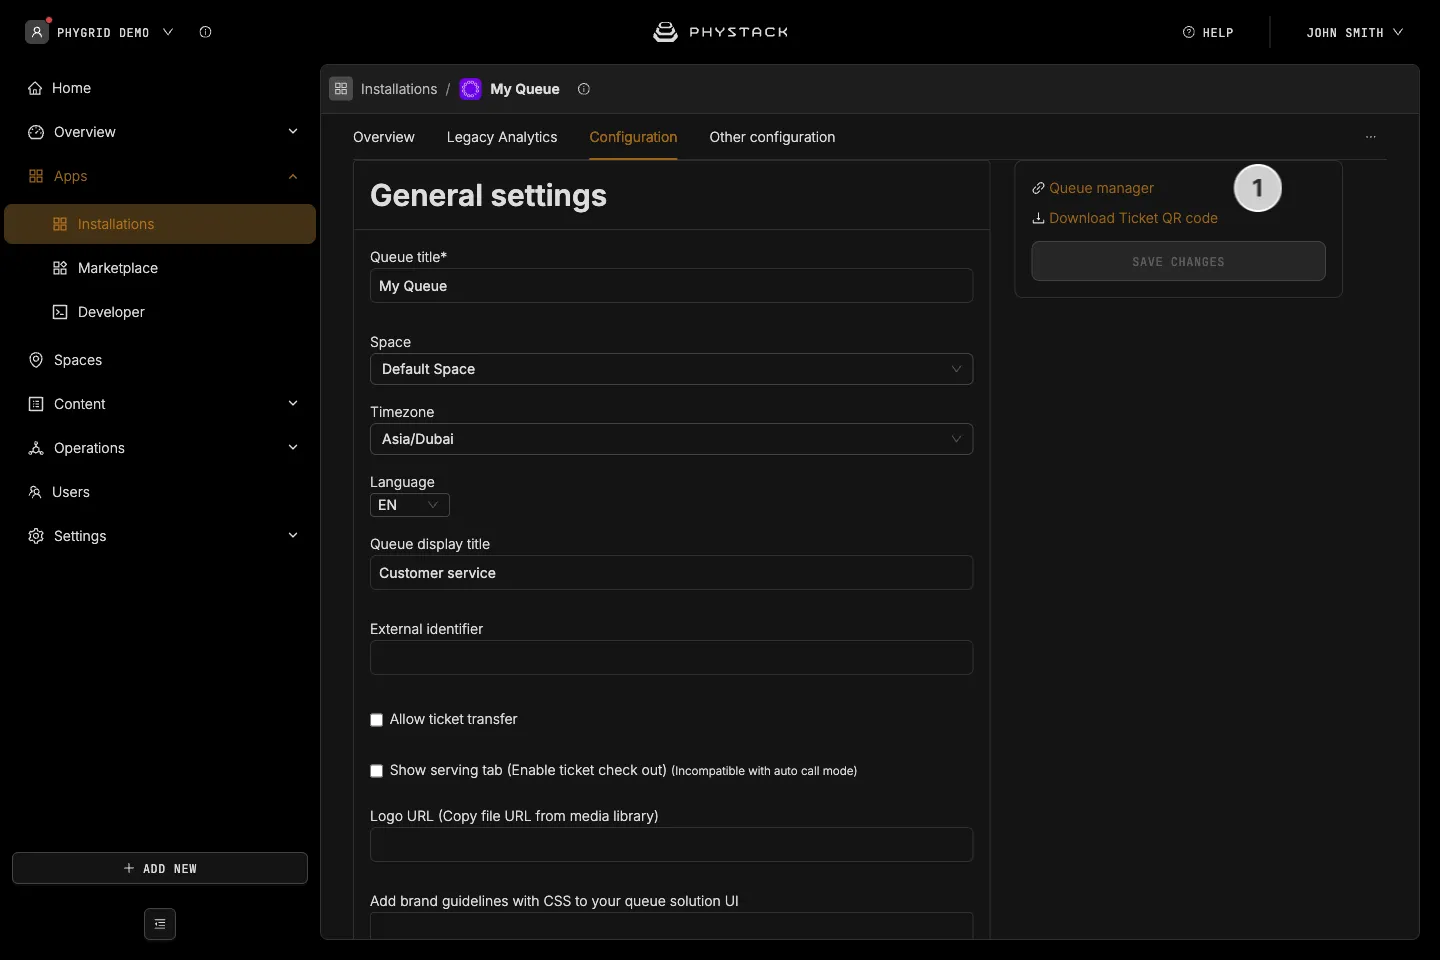Open the Space dropdown showing Default Space

click(x=671, y=369)
